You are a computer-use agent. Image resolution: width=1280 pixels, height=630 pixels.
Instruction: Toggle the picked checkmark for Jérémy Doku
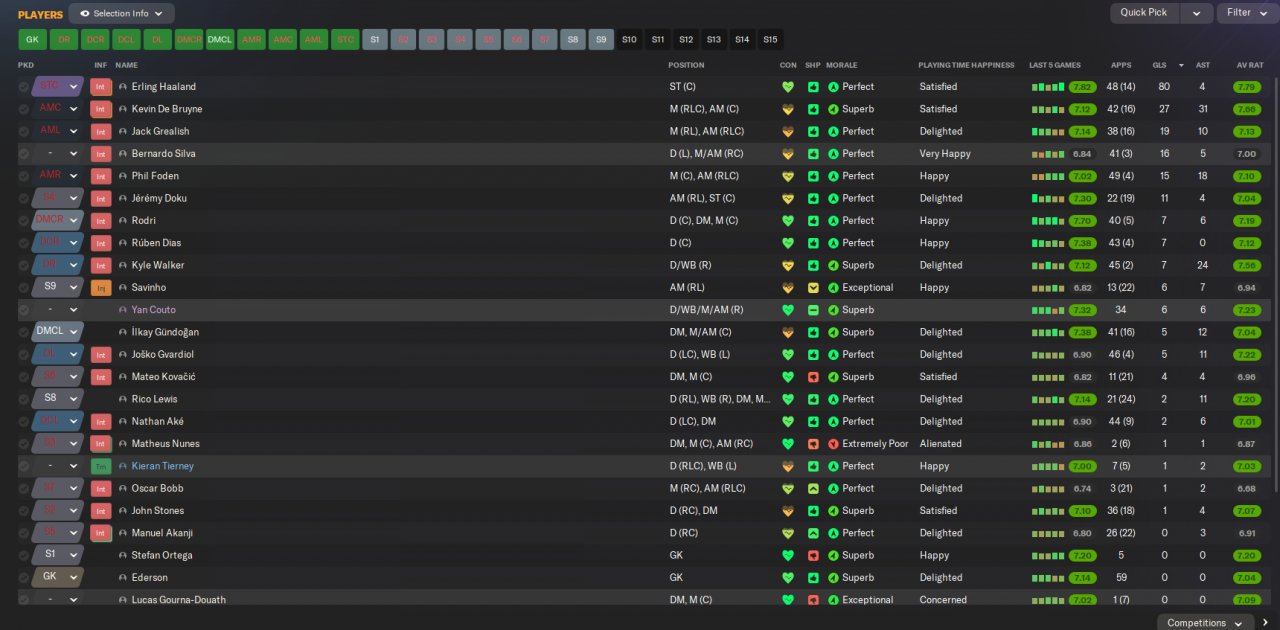(24, 198)
